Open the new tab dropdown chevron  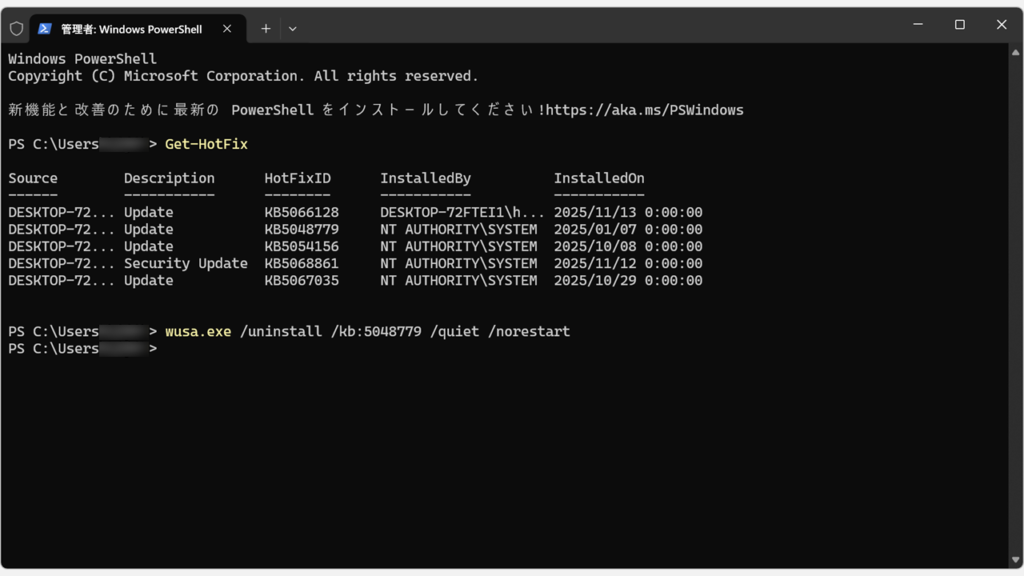point(292,28)
